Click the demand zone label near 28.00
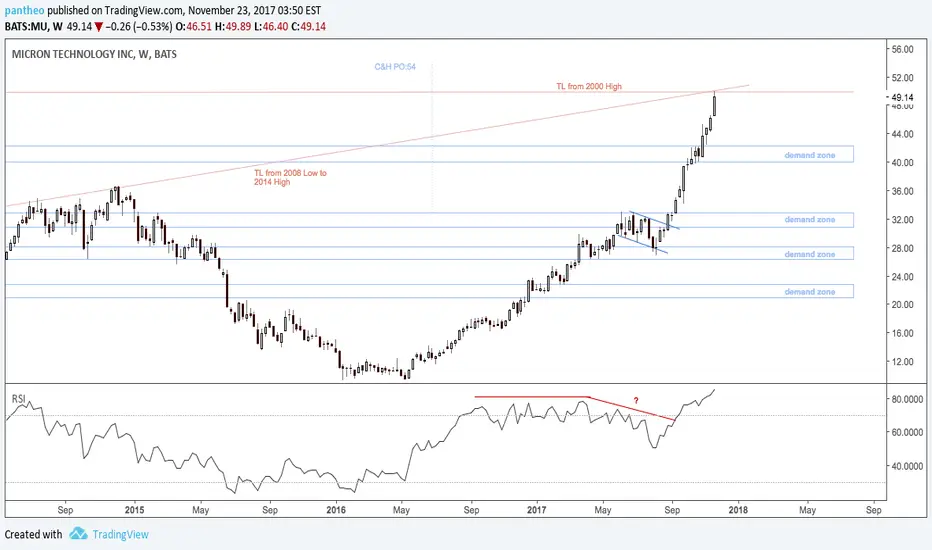Image resolution: width=932 pixels, height=550 pixels. (x=810, y=254)
